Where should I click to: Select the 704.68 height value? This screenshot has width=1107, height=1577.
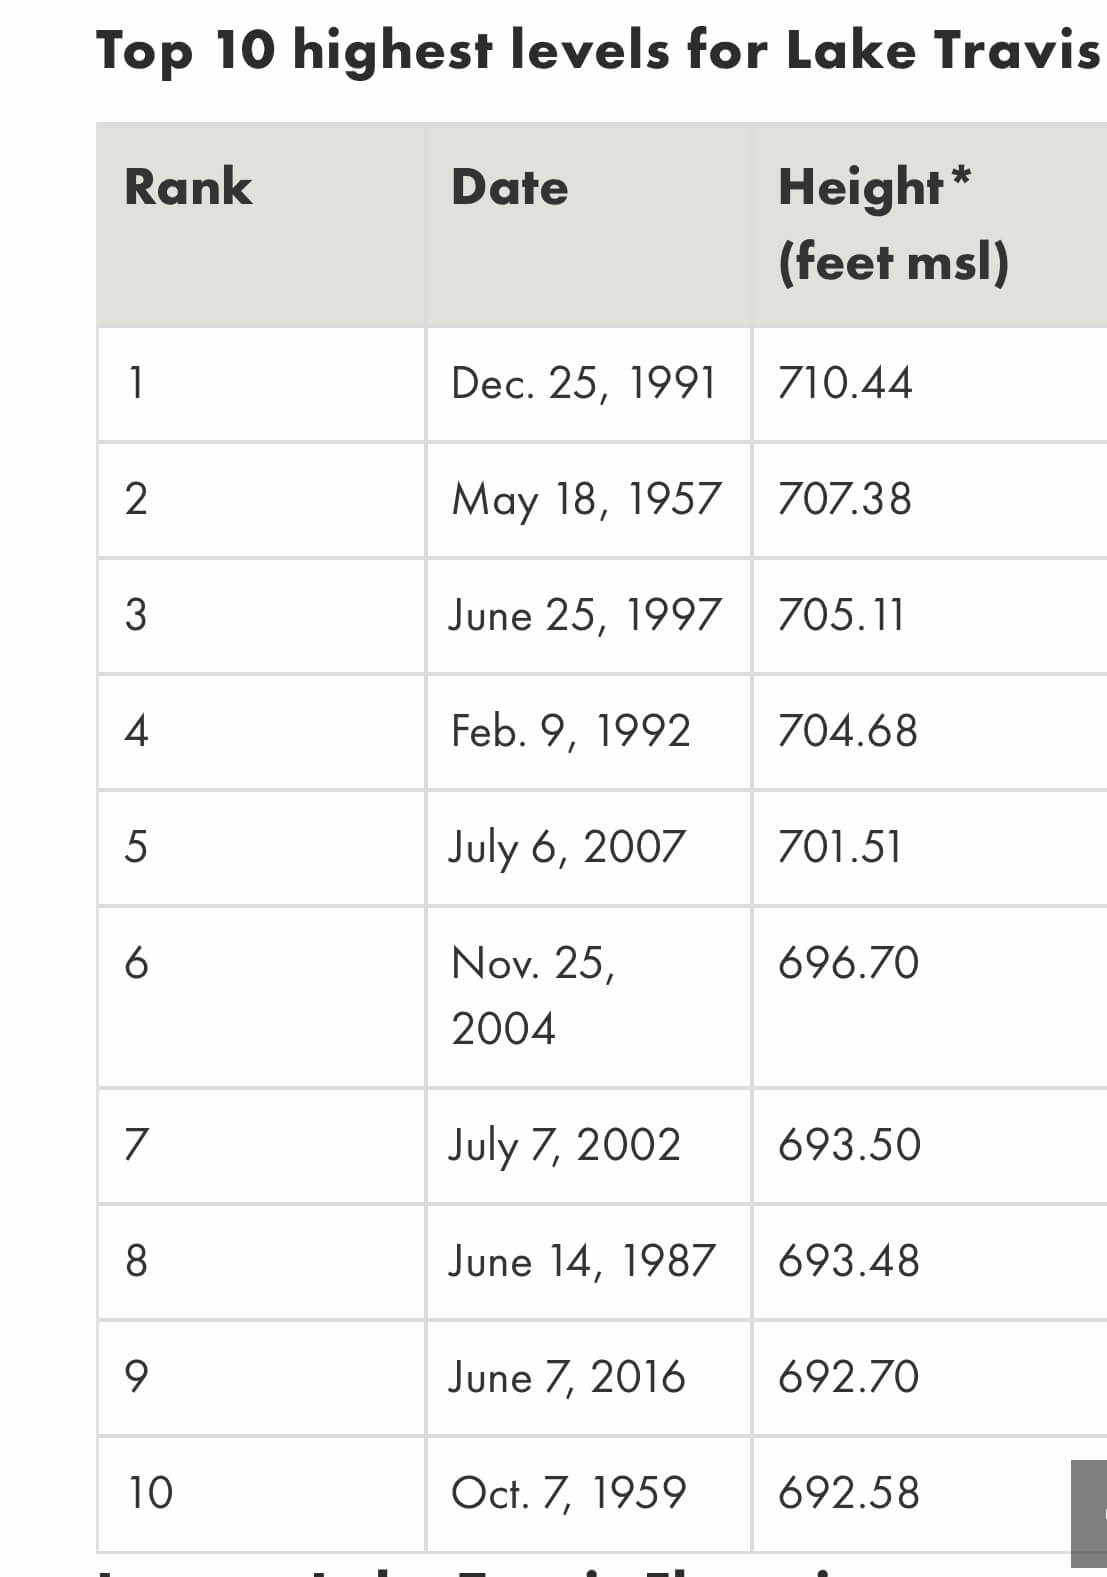847,731
